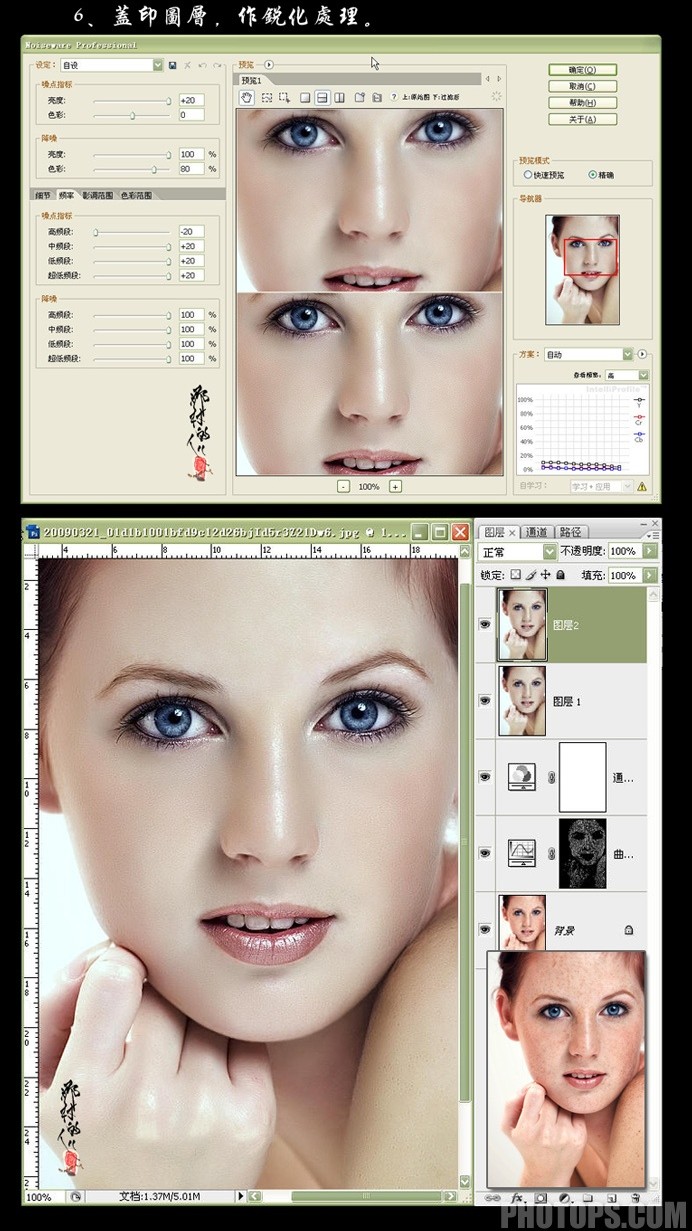This screenshot has height=1231, width=692.
Task: Toggle lock transparent pixels in layers panel
Action: coord(516,575)
